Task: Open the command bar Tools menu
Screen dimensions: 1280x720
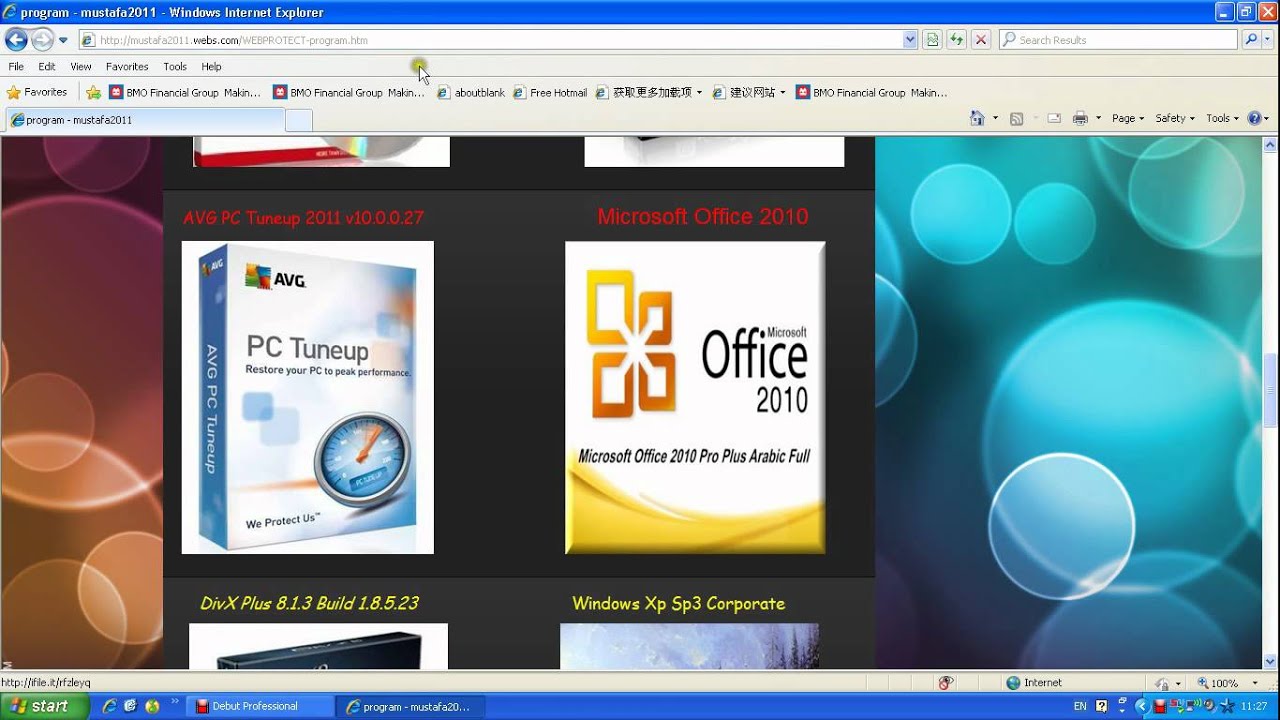Action: [x=1222, y=118]
